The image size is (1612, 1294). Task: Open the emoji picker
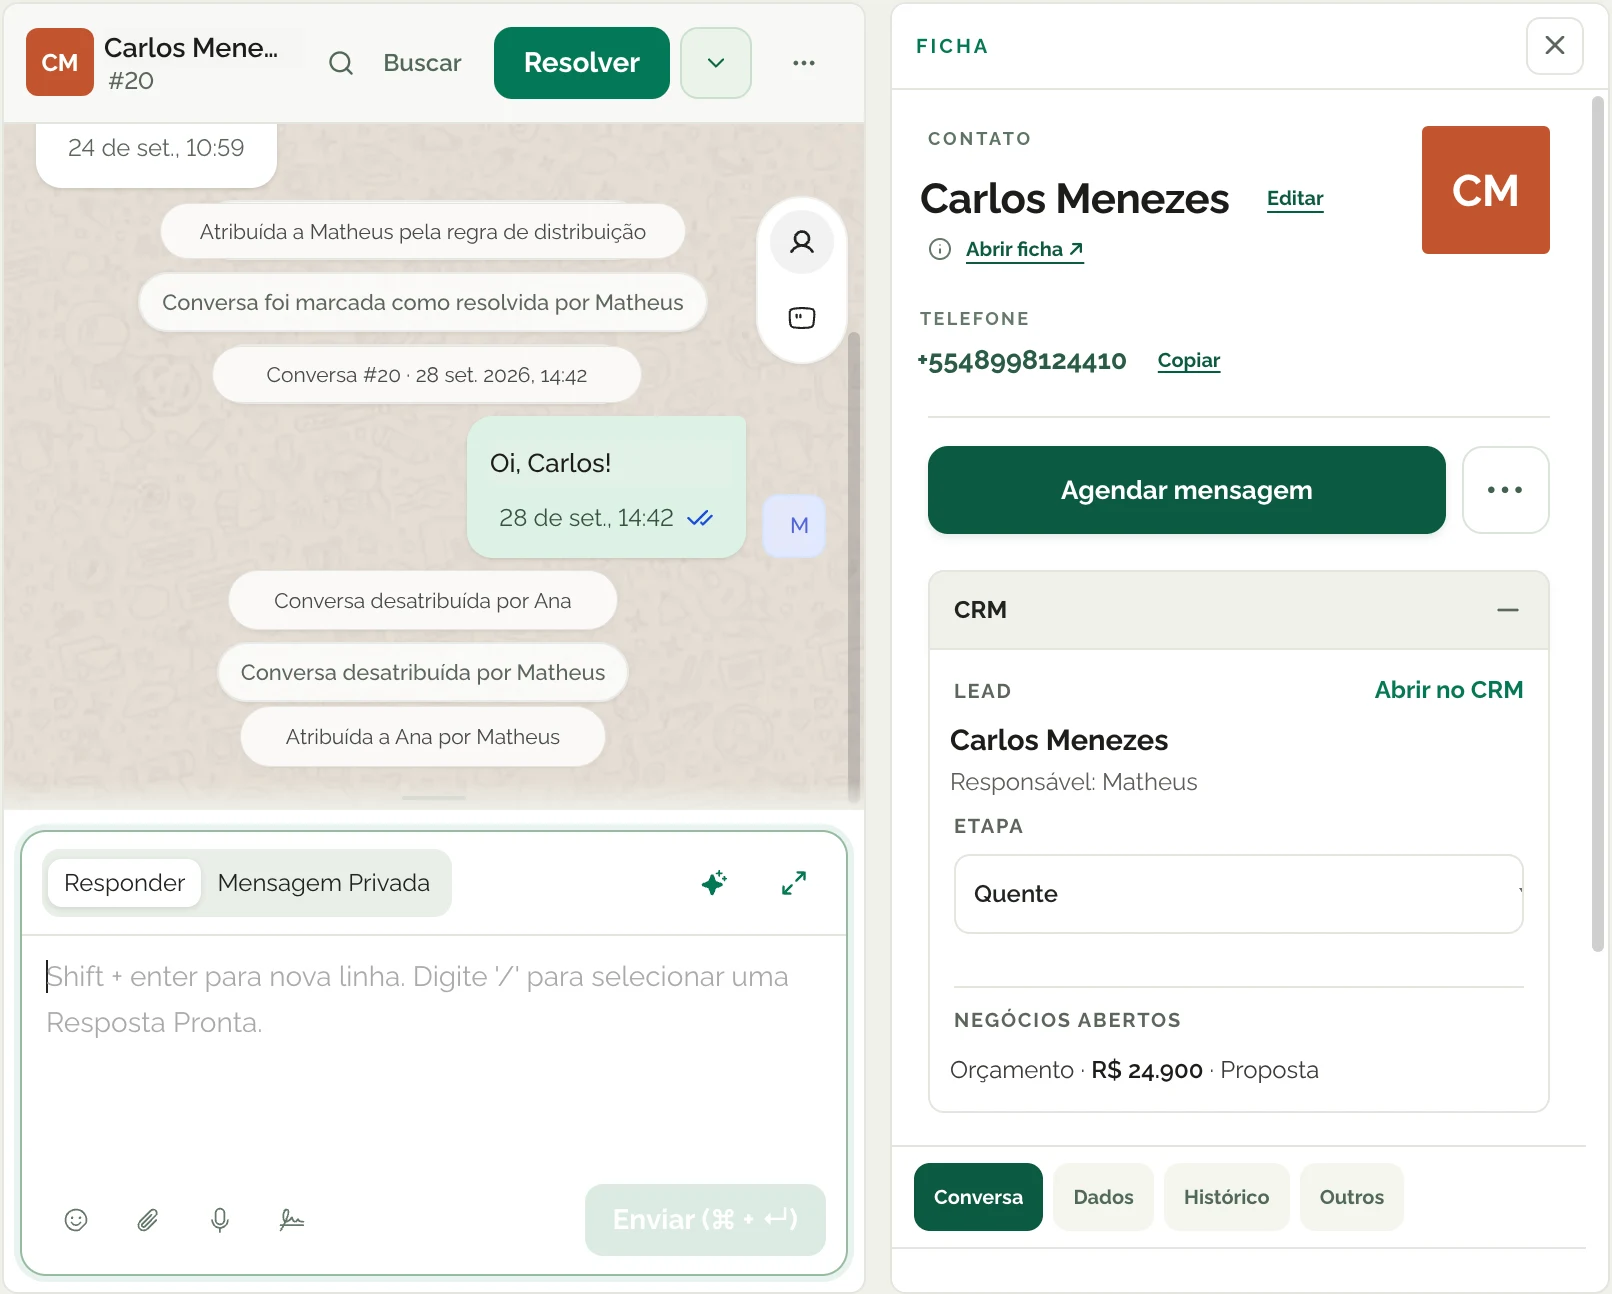76,1220
